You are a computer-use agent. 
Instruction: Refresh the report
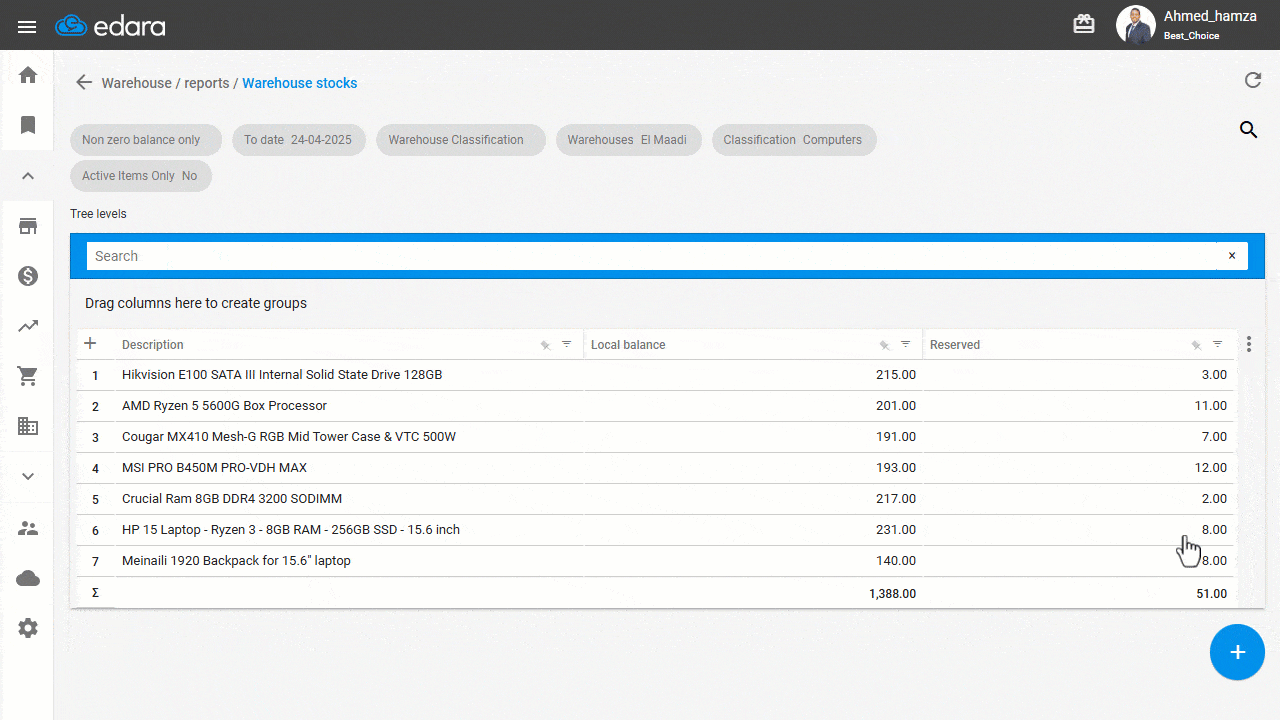(x=1252, y=81)
